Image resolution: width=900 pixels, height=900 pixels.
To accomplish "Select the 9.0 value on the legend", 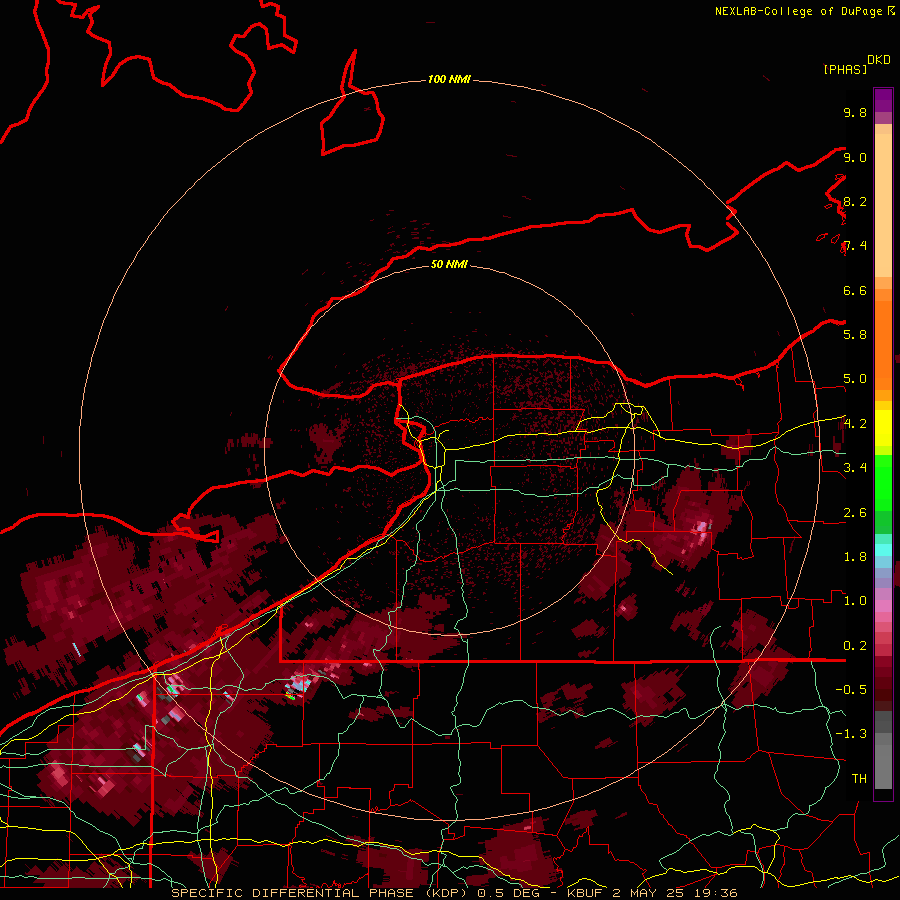I will [855, 157].
